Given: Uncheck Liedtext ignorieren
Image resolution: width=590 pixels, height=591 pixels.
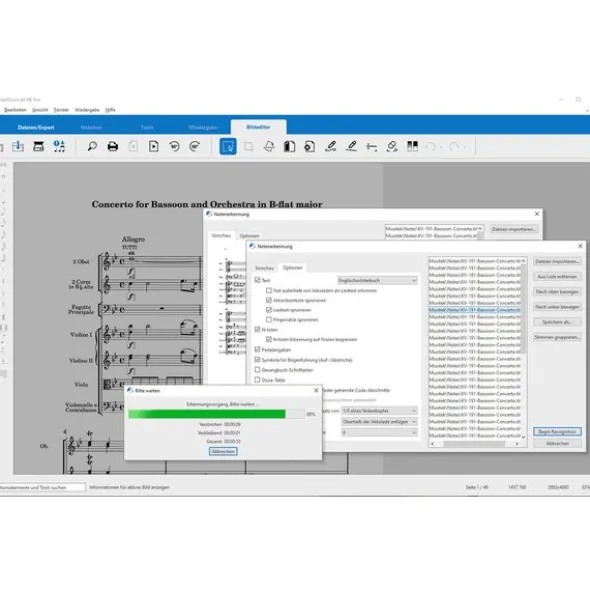Looking at the screenshot, I should pyautogui.click(x=269, y=310).
